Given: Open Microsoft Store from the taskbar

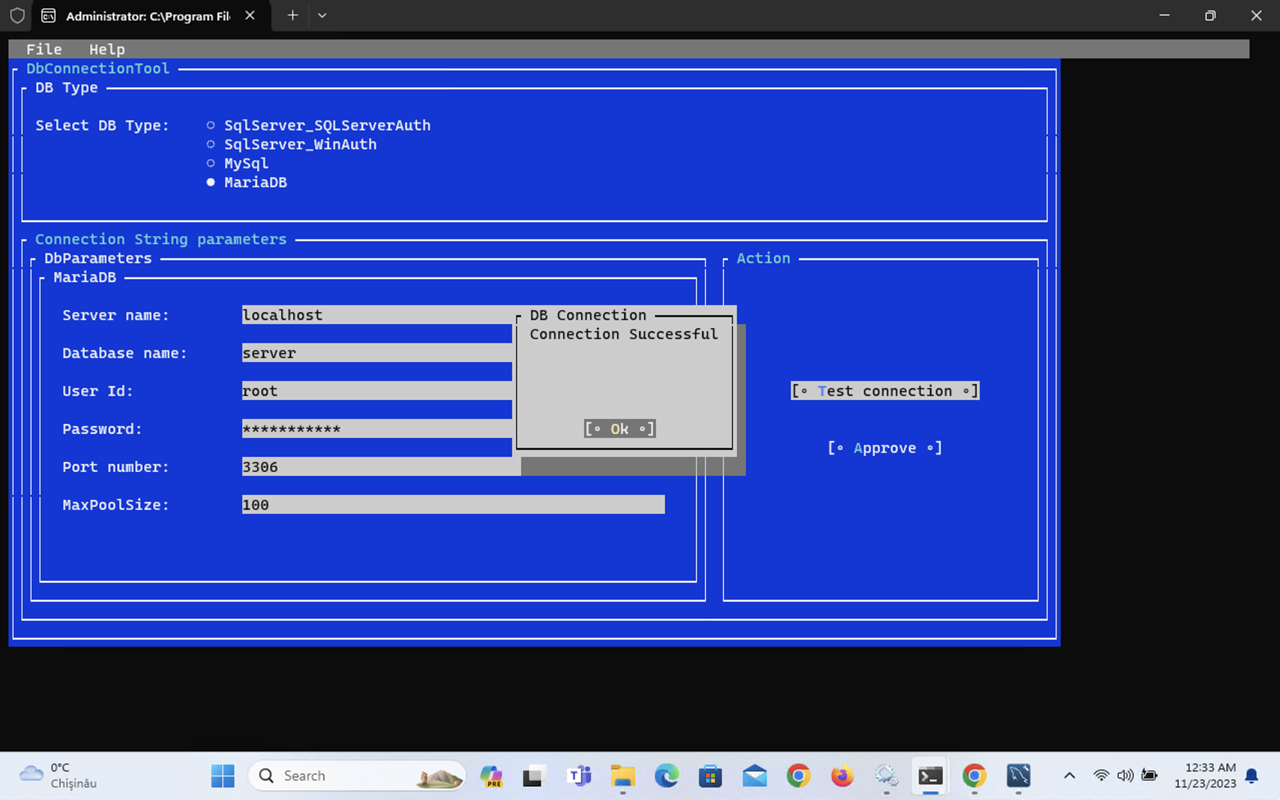Looking at the screenshot, I should tap(710, 776).
